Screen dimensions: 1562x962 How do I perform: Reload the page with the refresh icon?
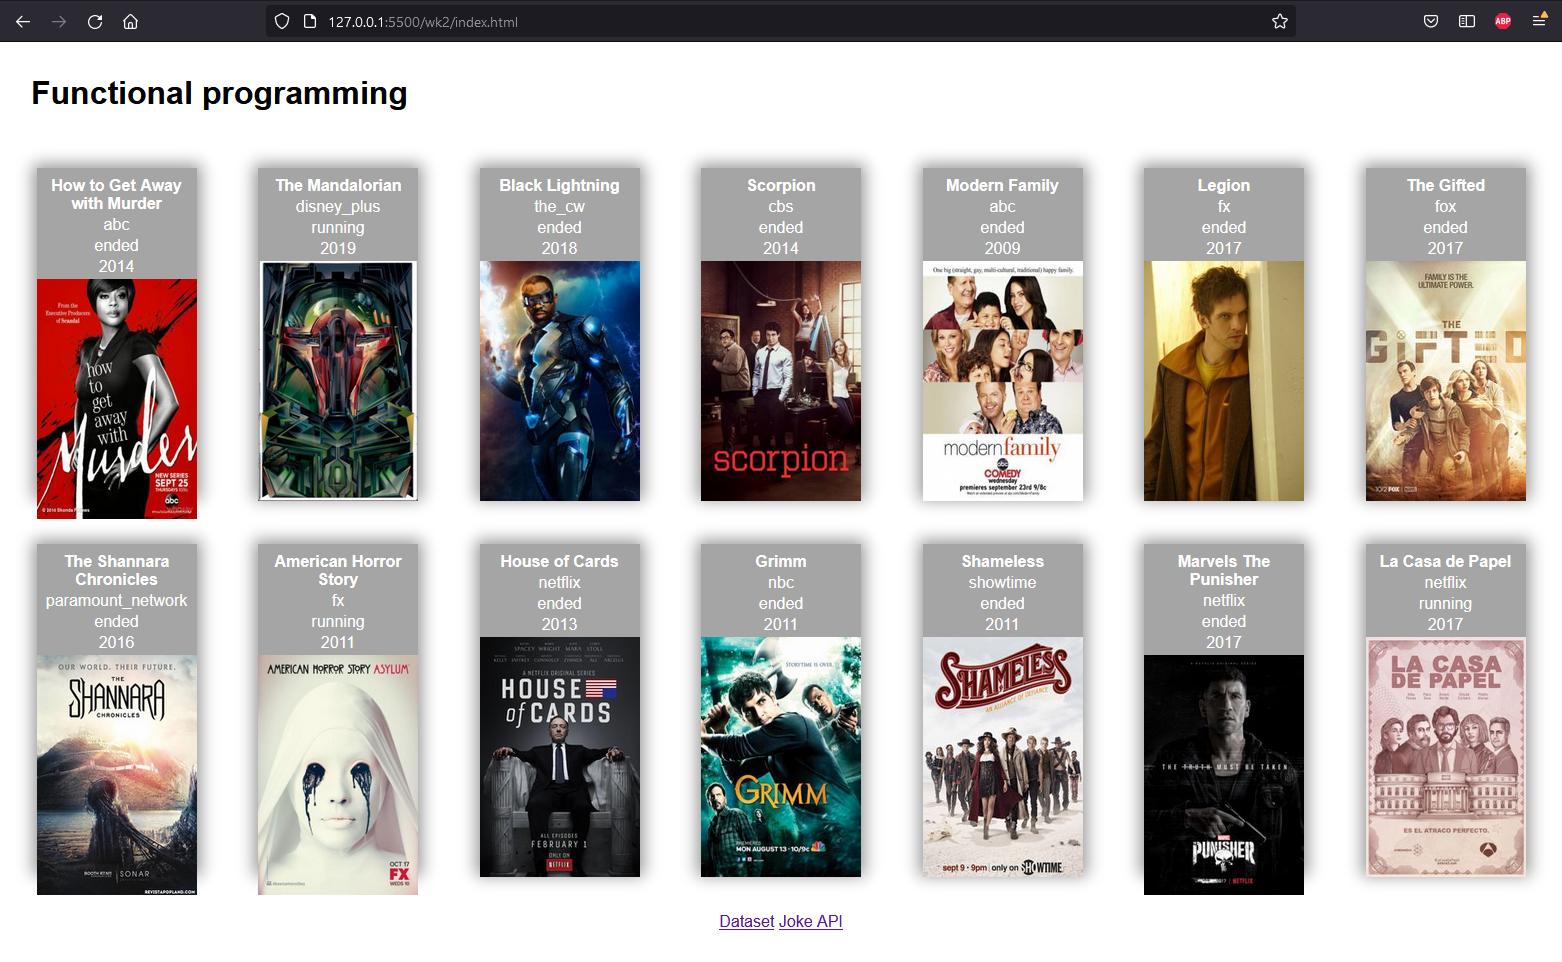95,21
